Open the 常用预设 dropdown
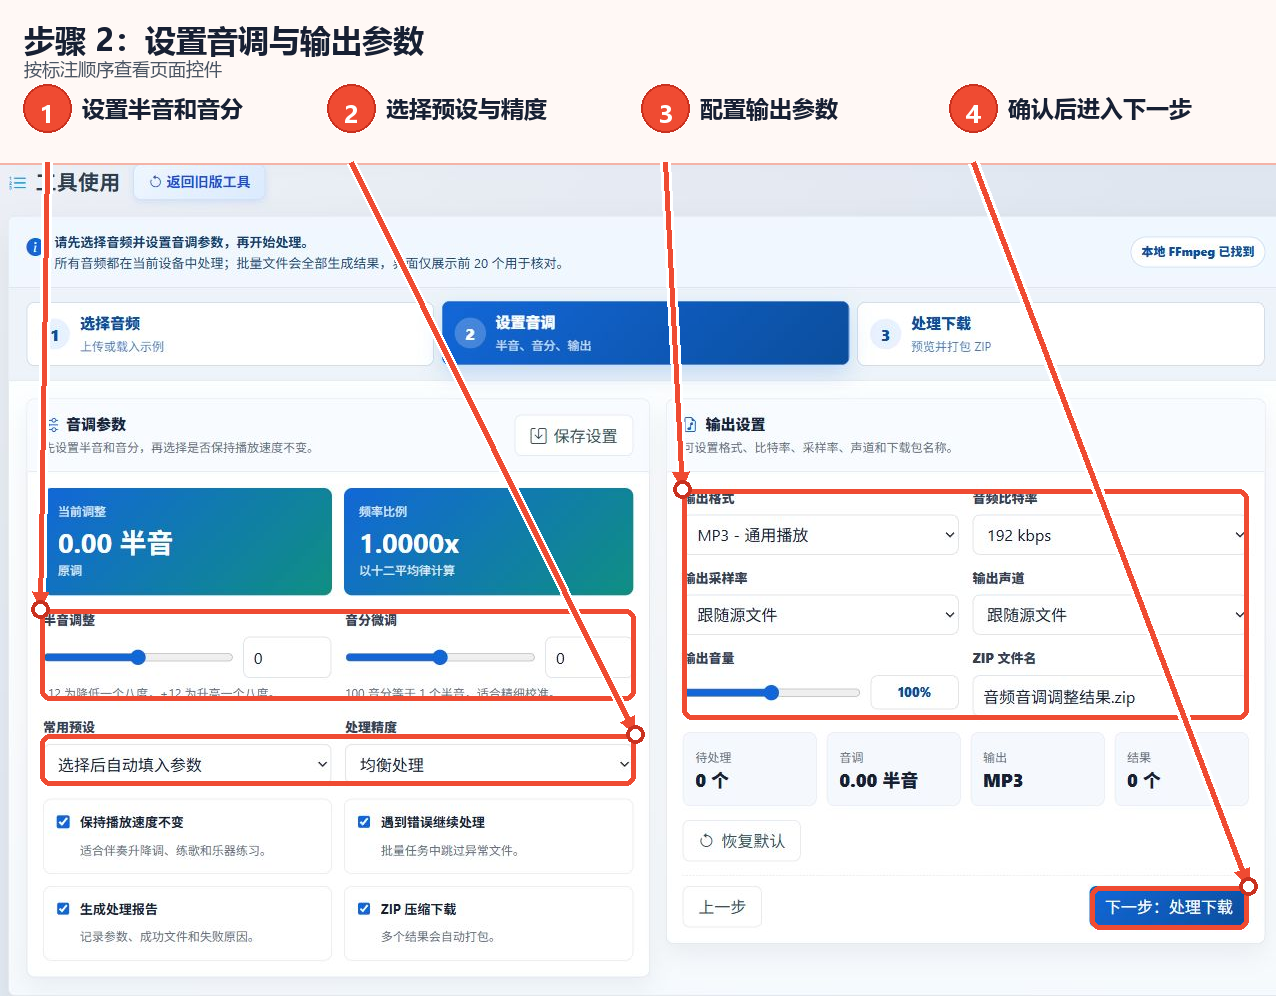This screenshot has height=996, width=1276. point(187,765)
